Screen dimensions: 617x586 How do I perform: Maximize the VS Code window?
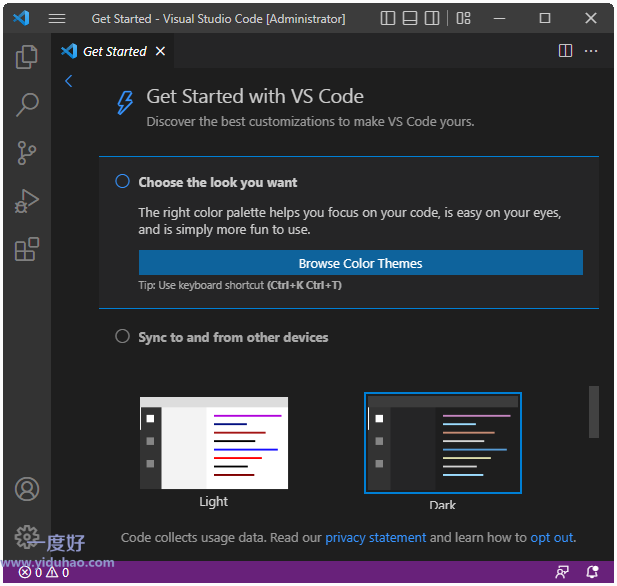(x=545, y=18)
